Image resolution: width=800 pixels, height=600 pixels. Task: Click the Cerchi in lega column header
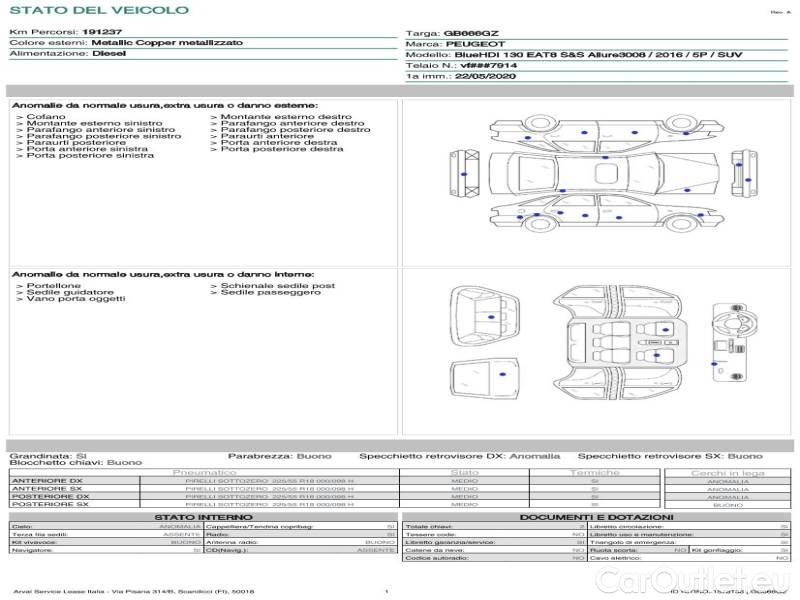click(727, 472)
